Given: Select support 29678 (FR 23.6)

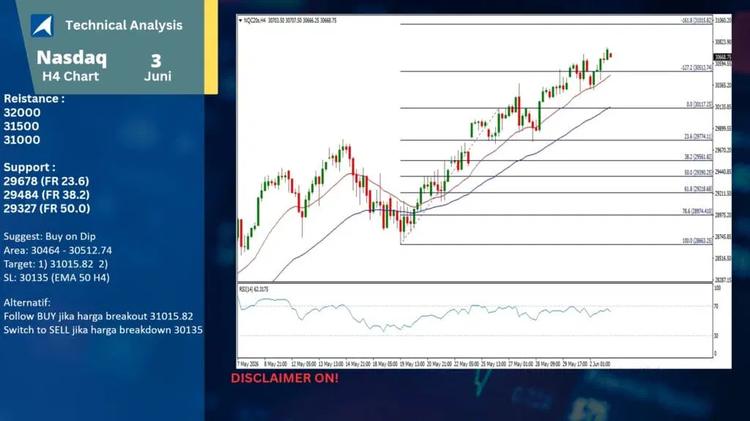Looking at the screenshot, I should click(46, 181).
